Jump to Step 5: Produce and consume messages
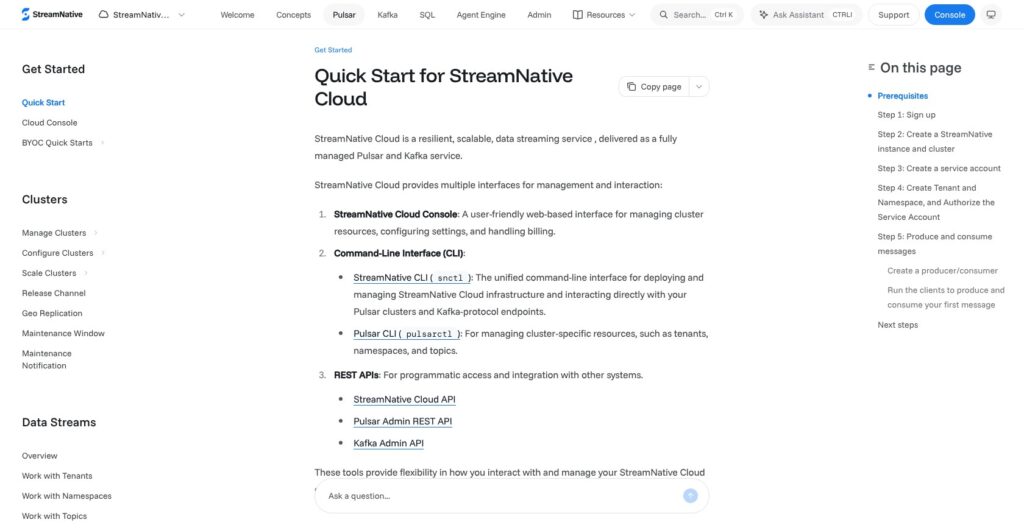 click(x=935, y=244)
